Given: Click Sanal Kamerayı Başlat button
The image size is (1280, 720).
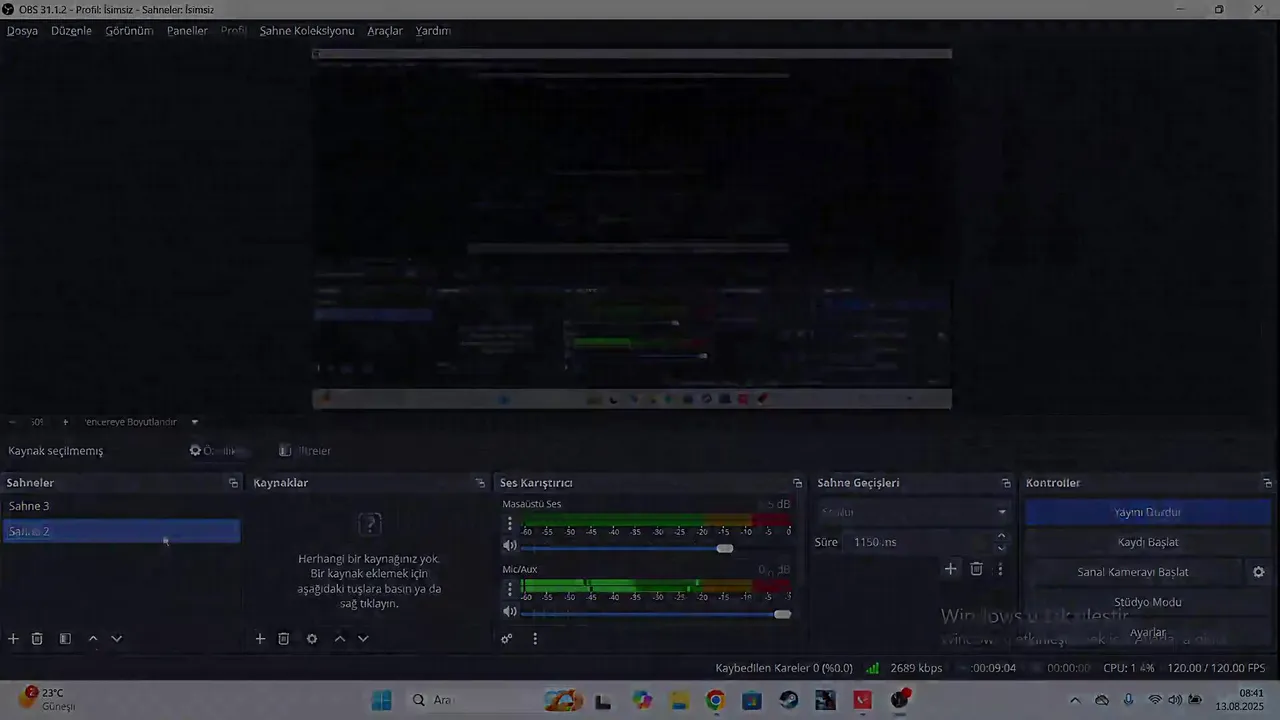Looking at the screenshot, I should click(1133, 572).
